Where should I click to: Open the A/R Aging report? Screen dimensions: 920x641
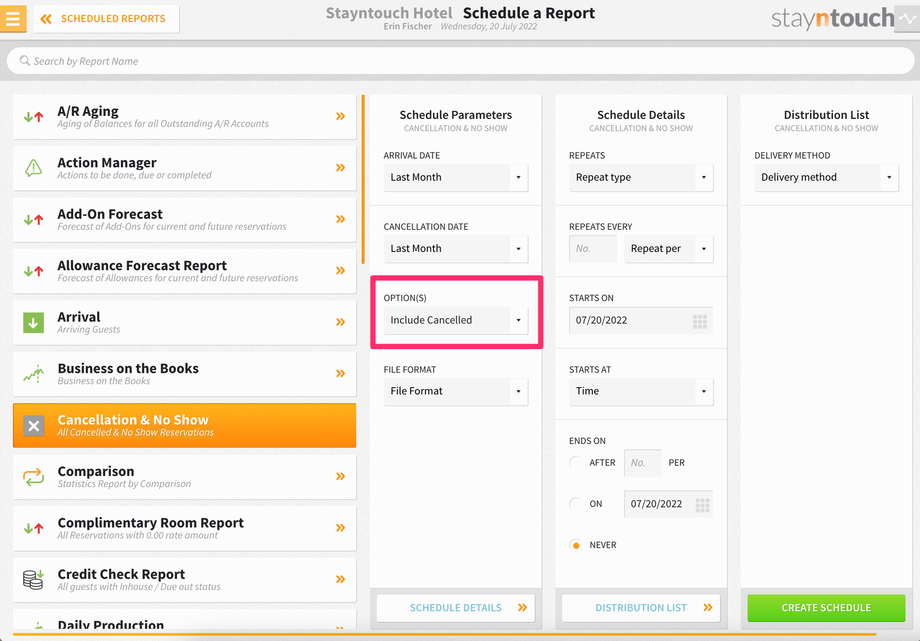pos(184,117)
